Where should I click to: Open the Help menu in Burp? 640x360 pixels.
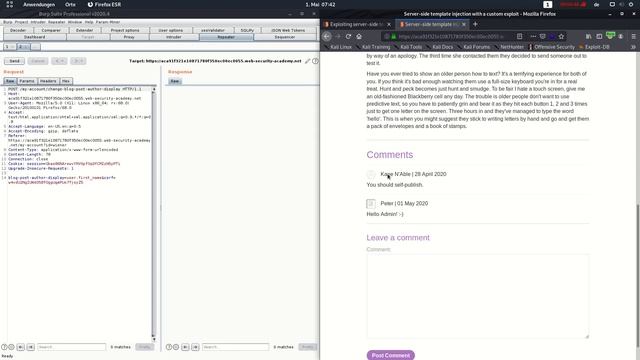[x=89, y=22]
